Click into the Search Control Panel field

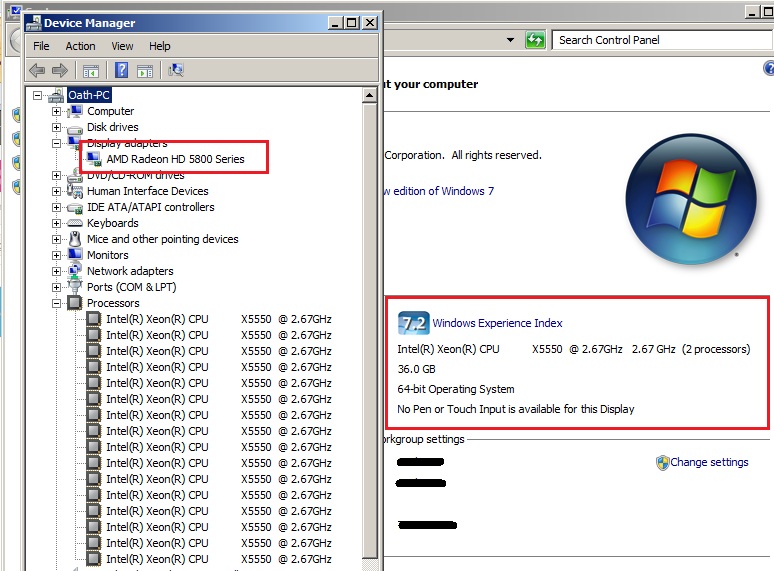[x=662, y=40]
